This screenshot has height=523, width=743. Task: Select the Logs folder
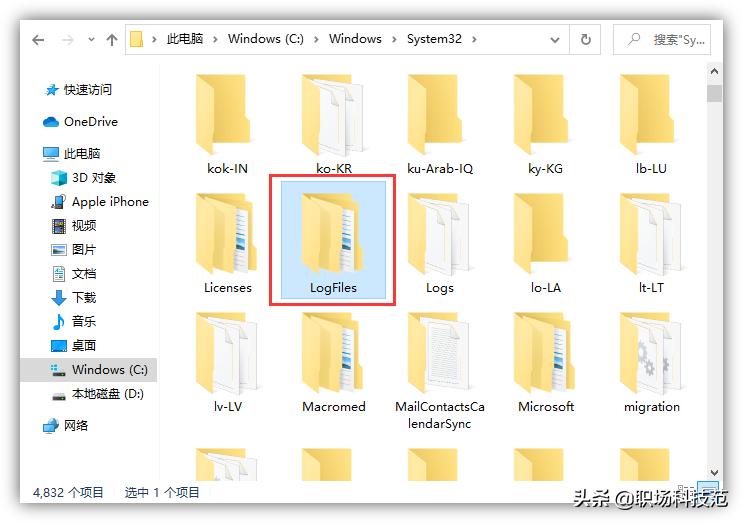pyautogui.click(x=440, y=243)
